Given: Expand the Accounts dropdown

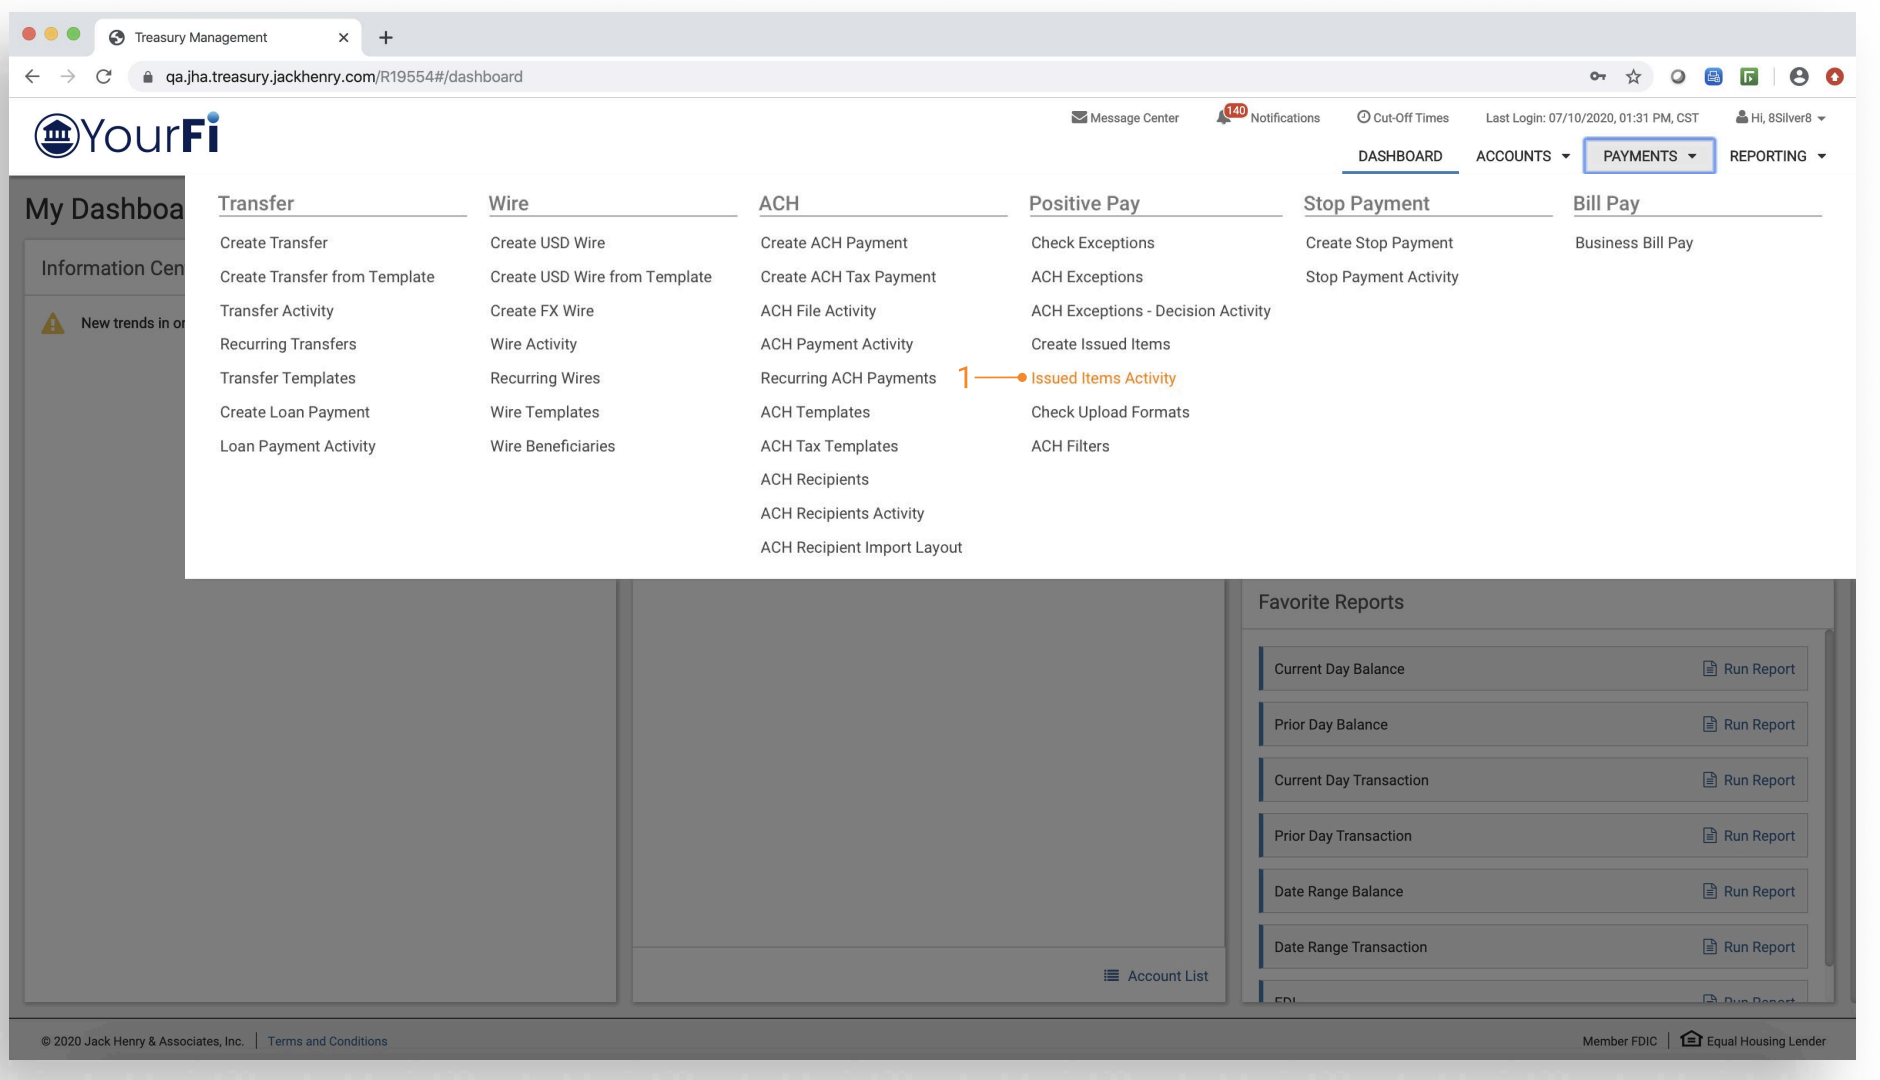Looking at the screenshot, I should 1522,156.
